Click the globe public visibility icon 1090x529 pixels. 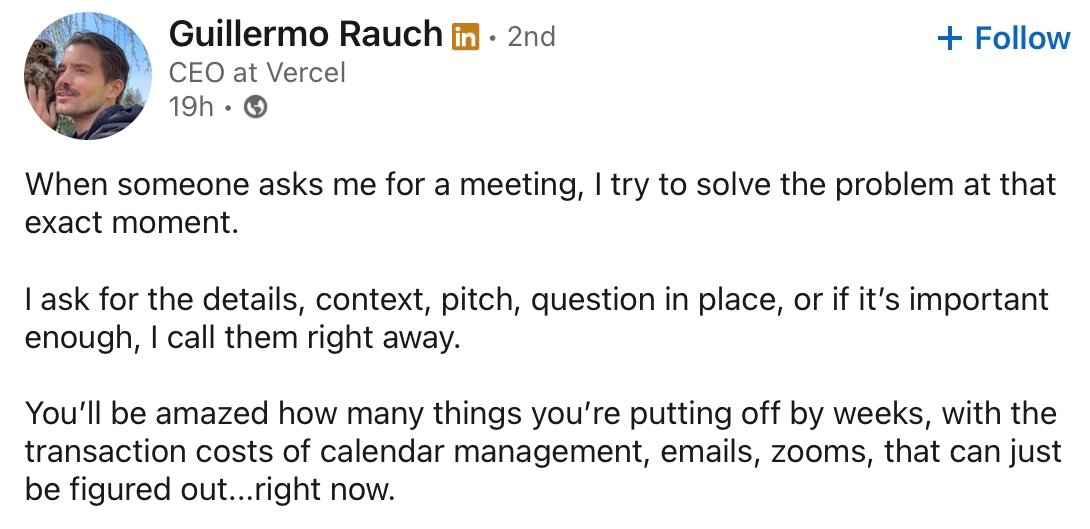[x=256, y=107]
